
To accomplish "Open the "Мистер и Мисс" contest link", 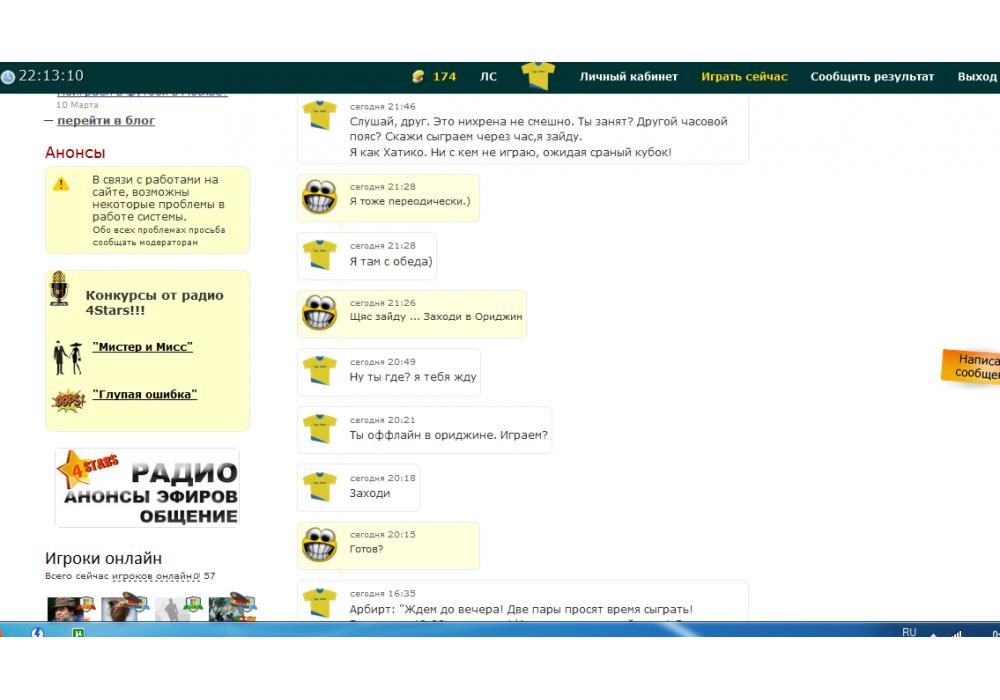I will coord(142,347).
